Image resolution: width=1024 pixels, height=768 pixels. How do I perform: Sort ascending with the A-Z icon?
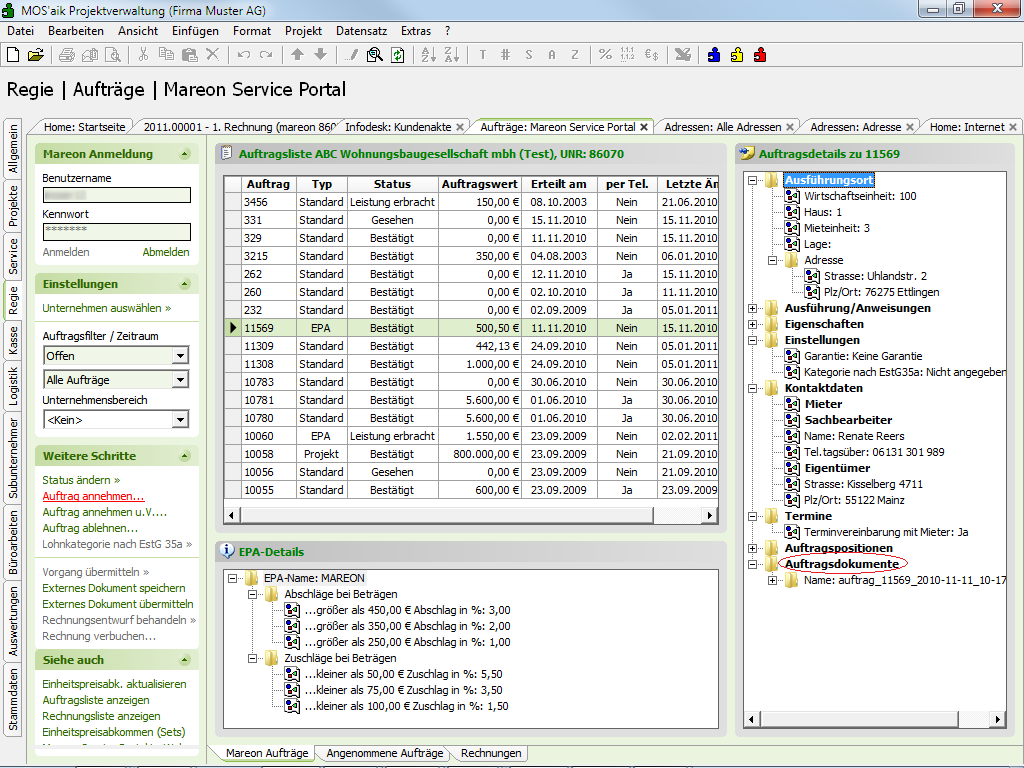click(x=428, y=55)
